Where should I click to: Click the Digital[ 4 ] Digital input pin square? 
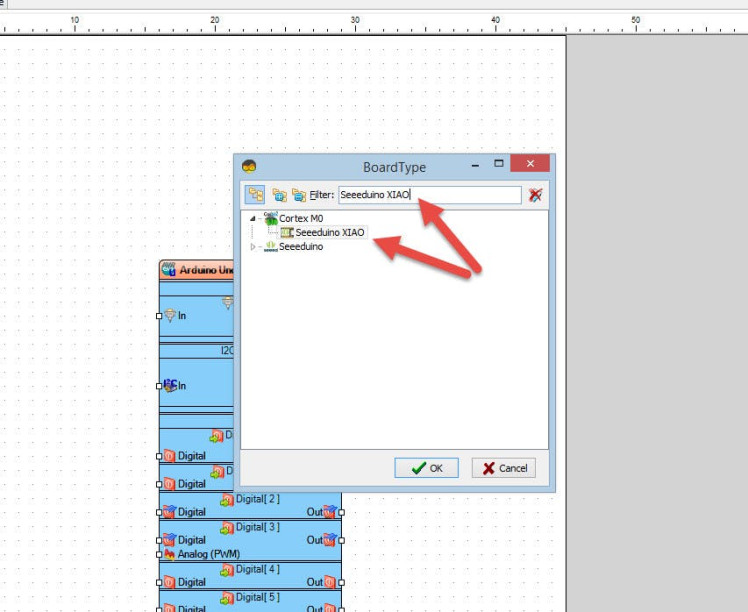pos(159,582)
